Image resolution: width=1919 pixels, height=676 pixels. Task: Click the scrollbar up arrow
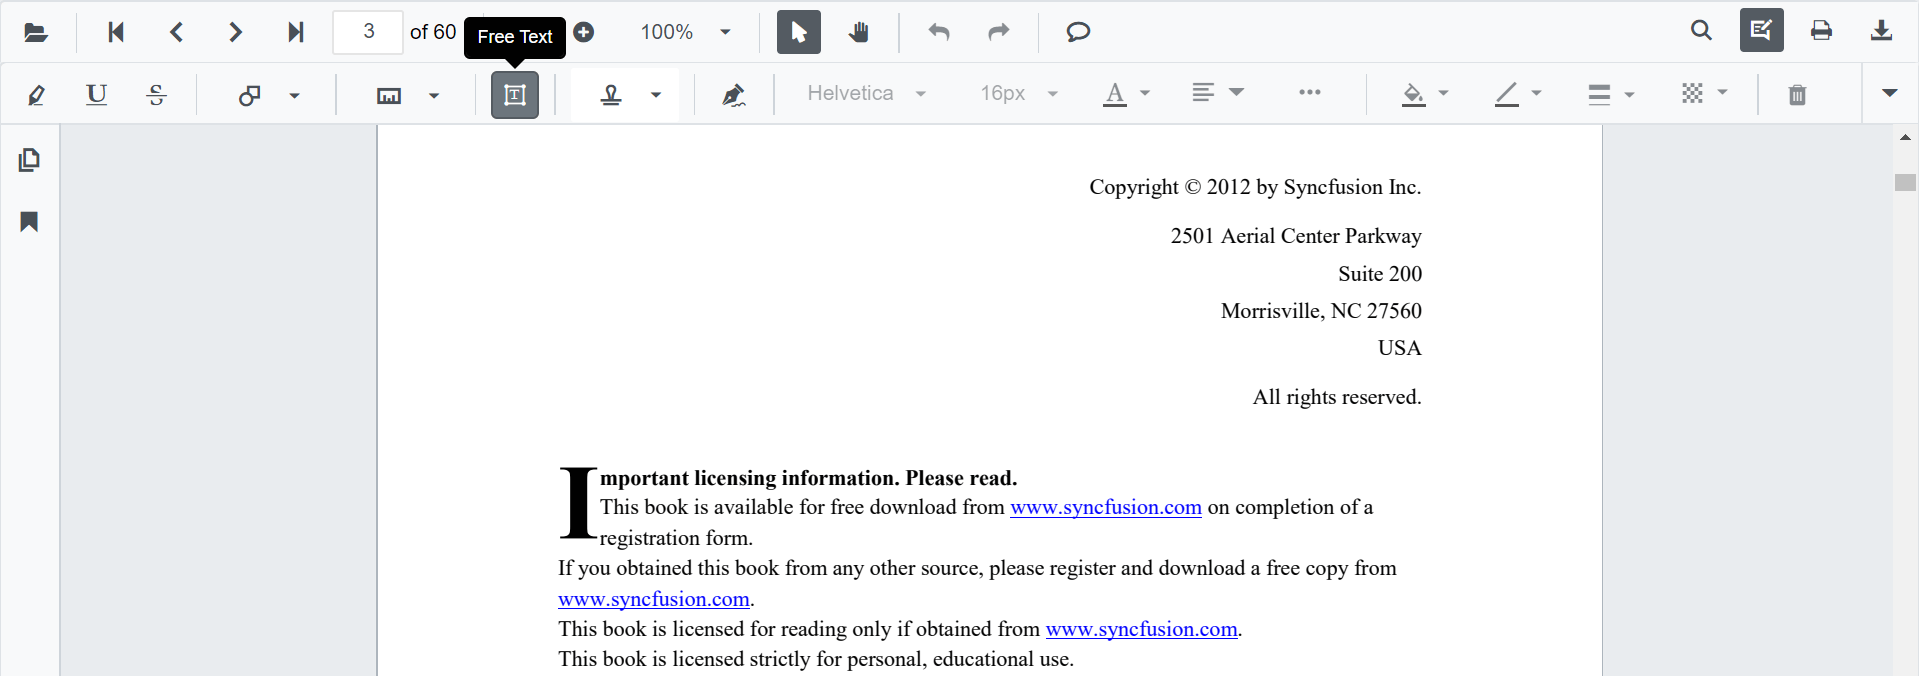click(1905, 137)
